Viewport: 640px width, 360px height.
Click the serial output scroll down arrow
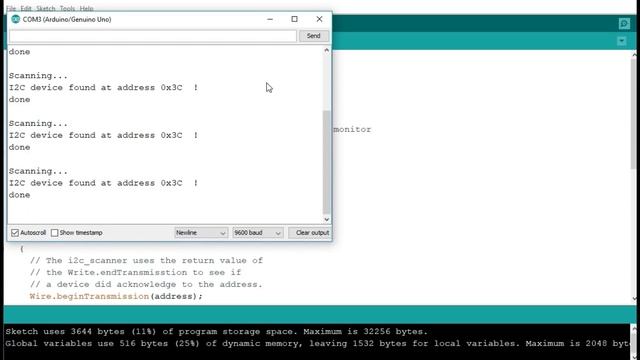tap(327, 219)
